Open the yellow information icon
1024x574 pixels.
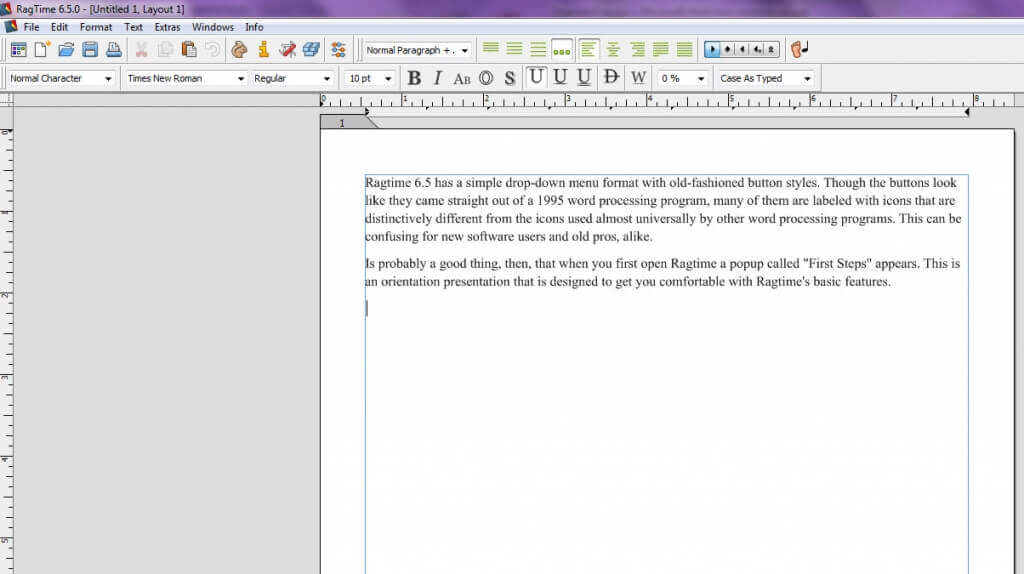(x=263, y=50)
